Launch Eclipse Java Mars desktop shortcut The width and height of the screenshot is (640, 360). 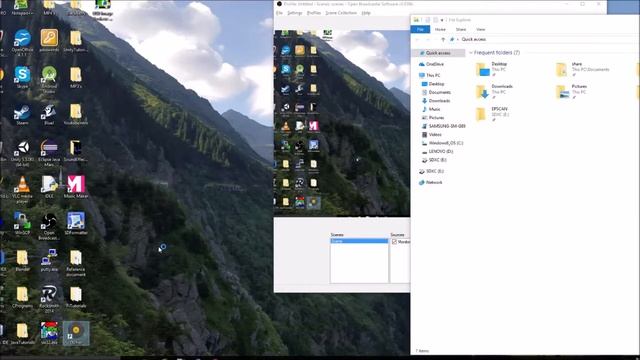coord(49,153)
